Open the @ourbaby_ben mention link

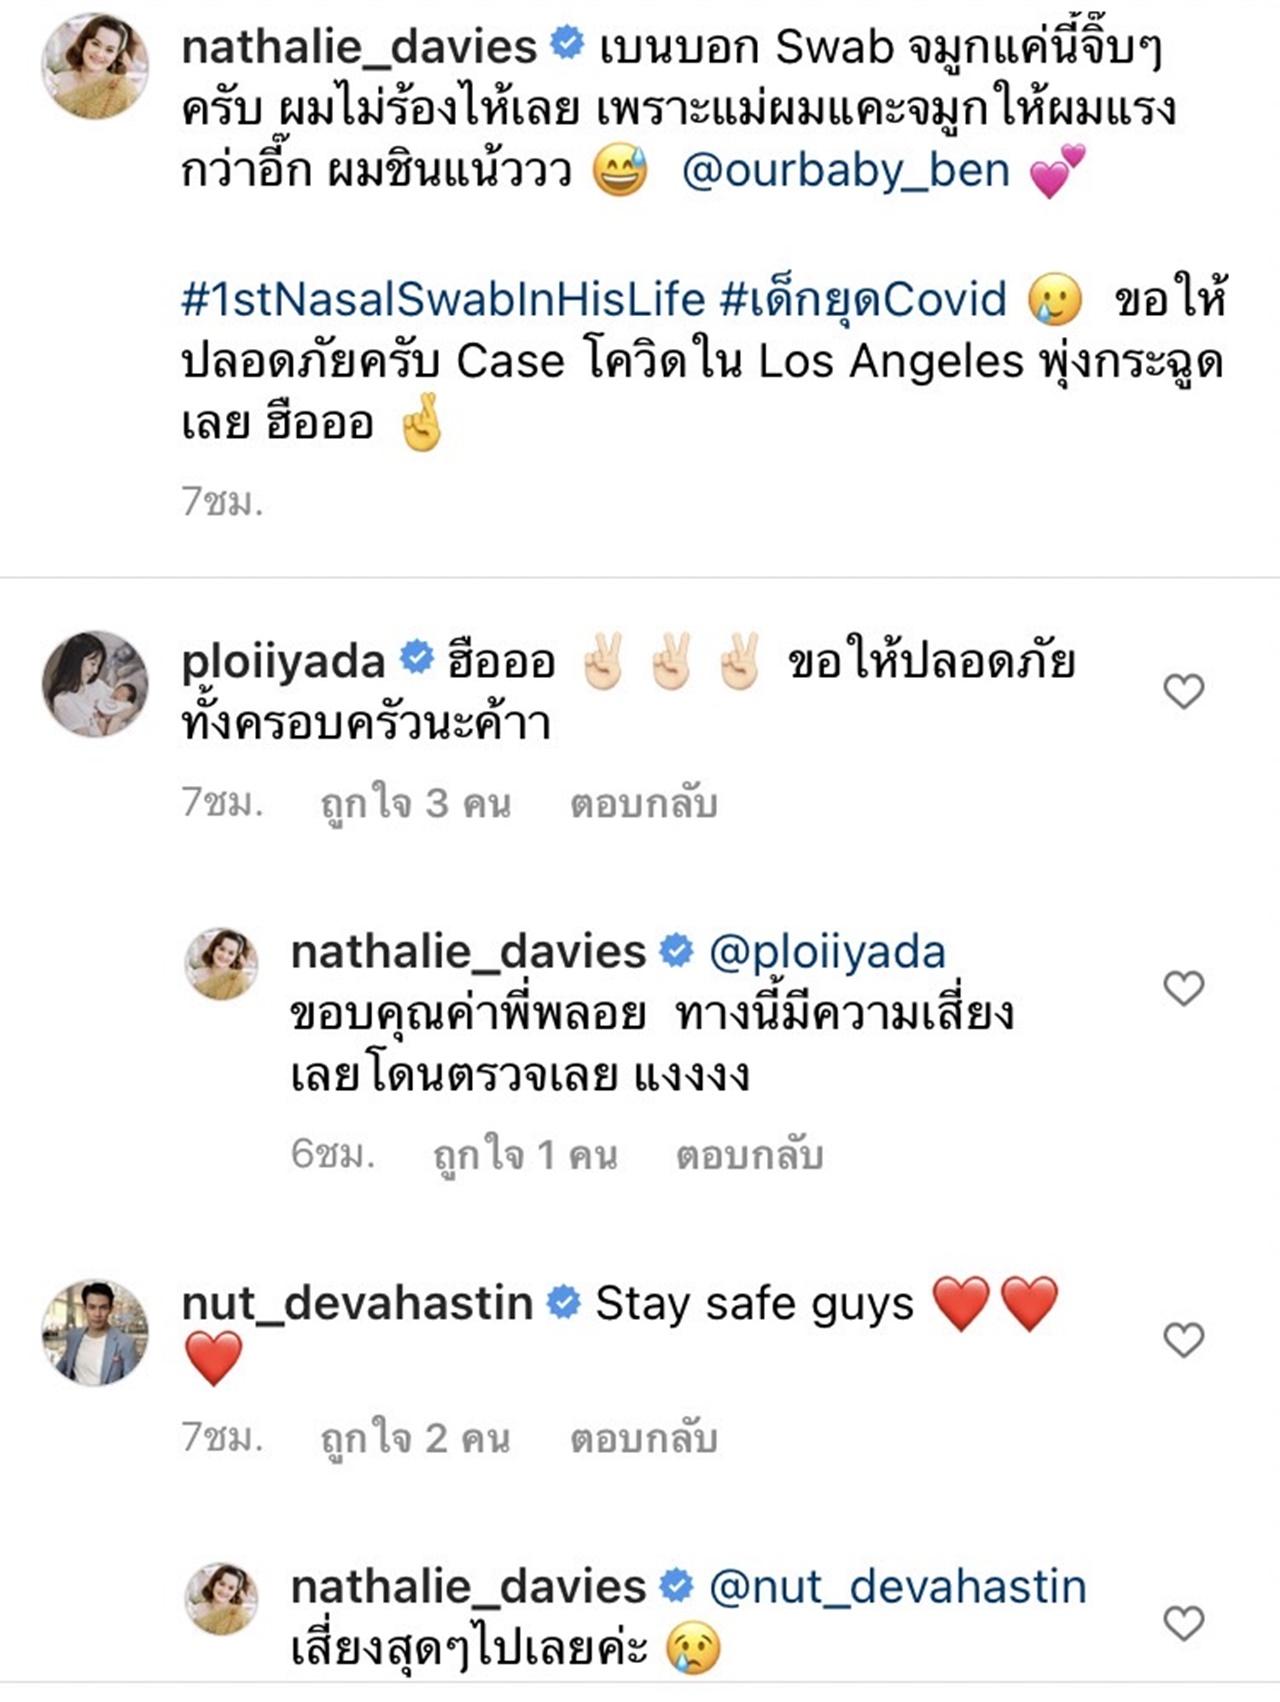point(845,171)
